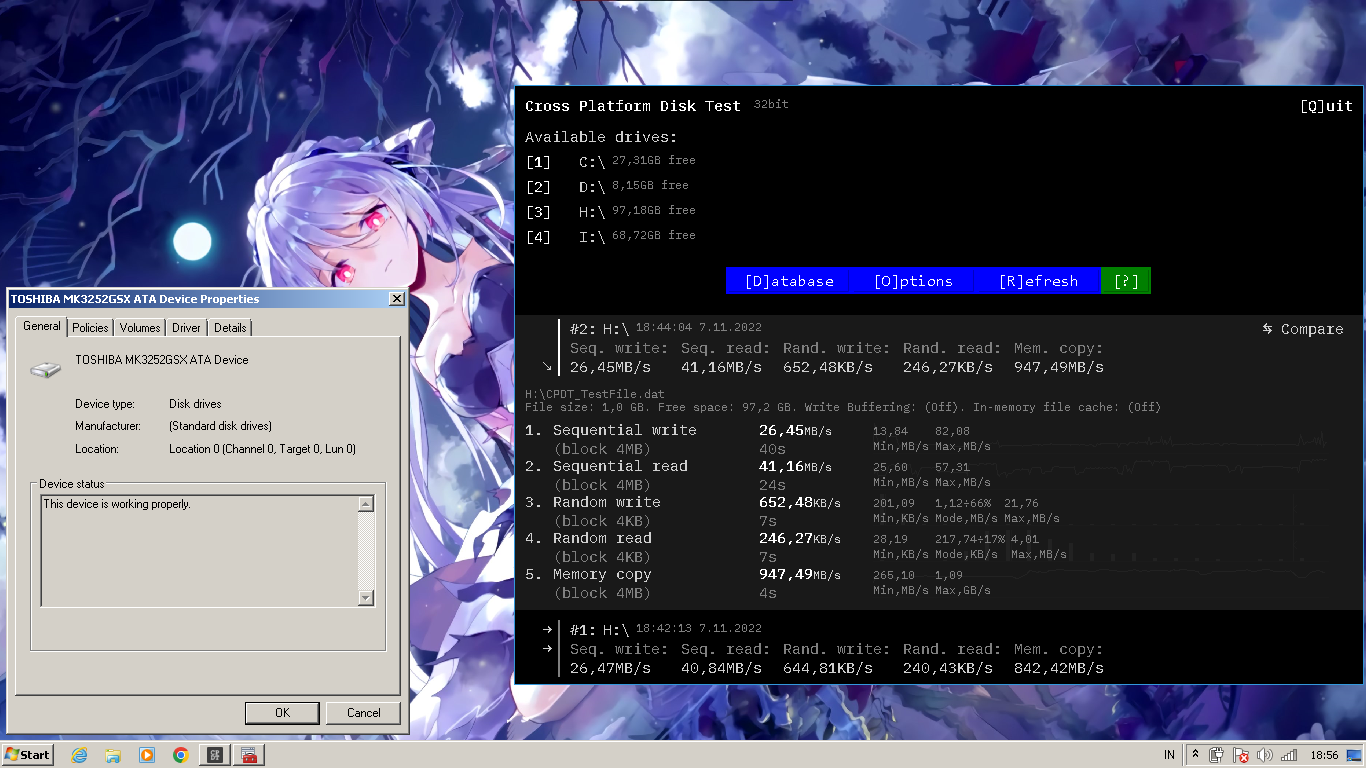Screen dimensions: 1366x768
Task: Select drive [1] C:\ for testing
Action: click(611, 161)
